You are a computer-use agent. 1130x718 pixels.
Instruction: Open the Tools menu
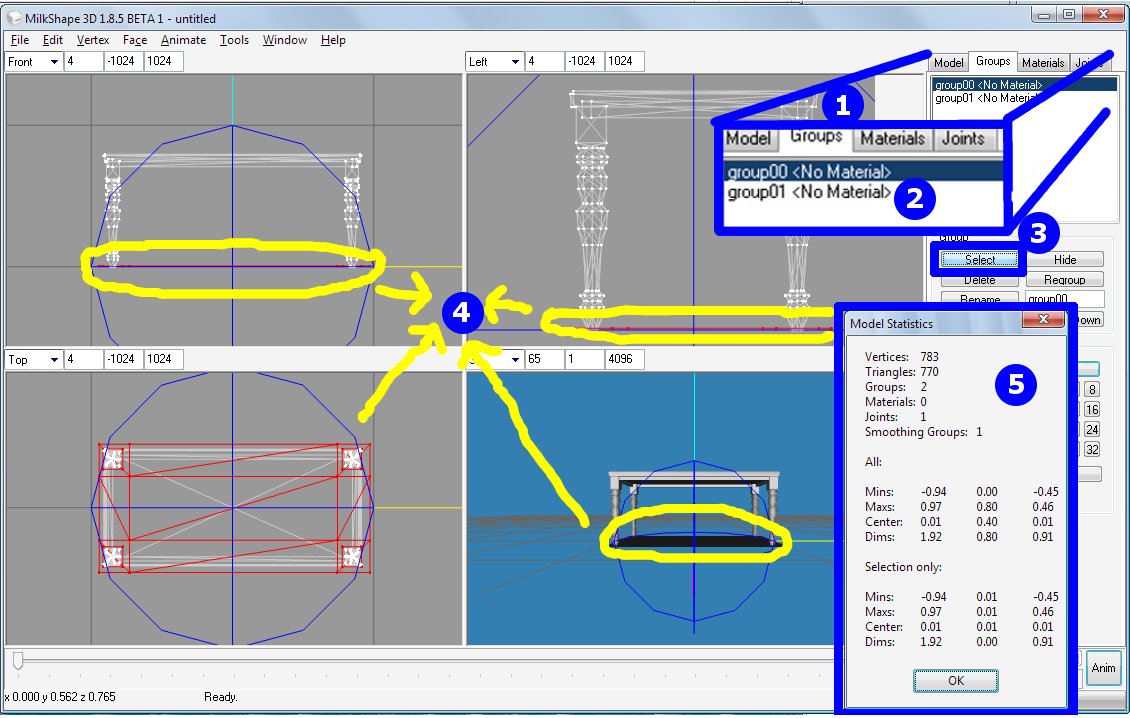[234, 40]
